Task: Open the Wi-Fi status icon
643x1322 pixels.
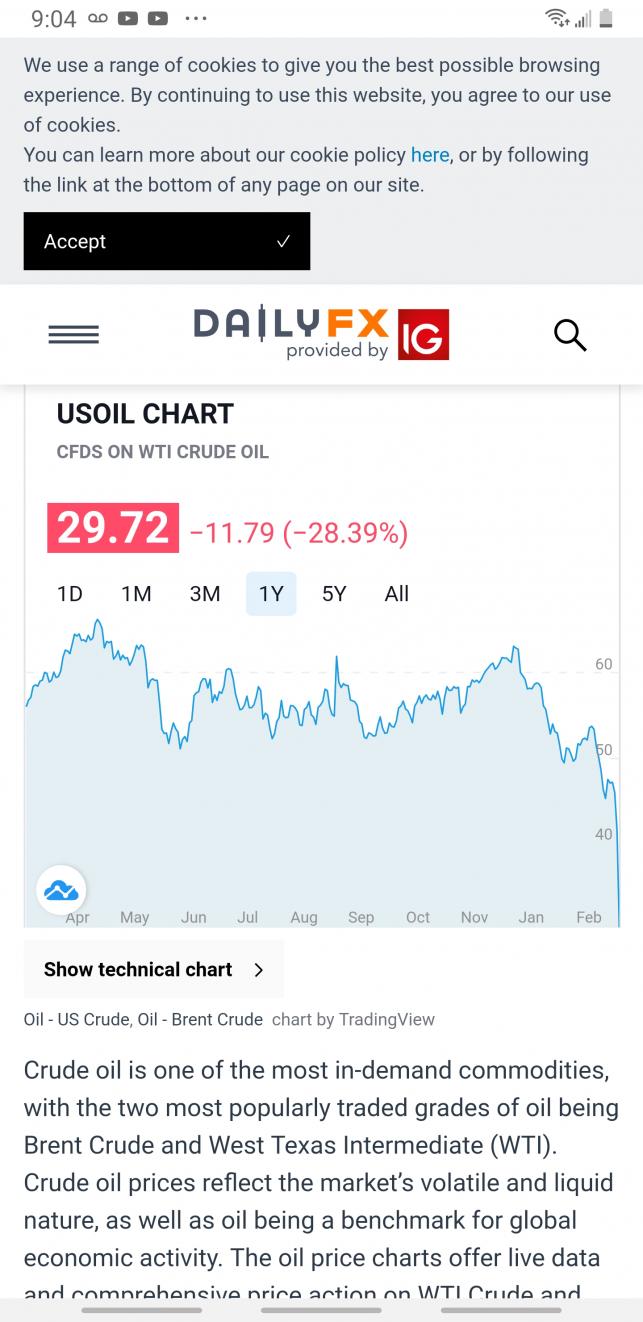Action: (x=556, y=19)
